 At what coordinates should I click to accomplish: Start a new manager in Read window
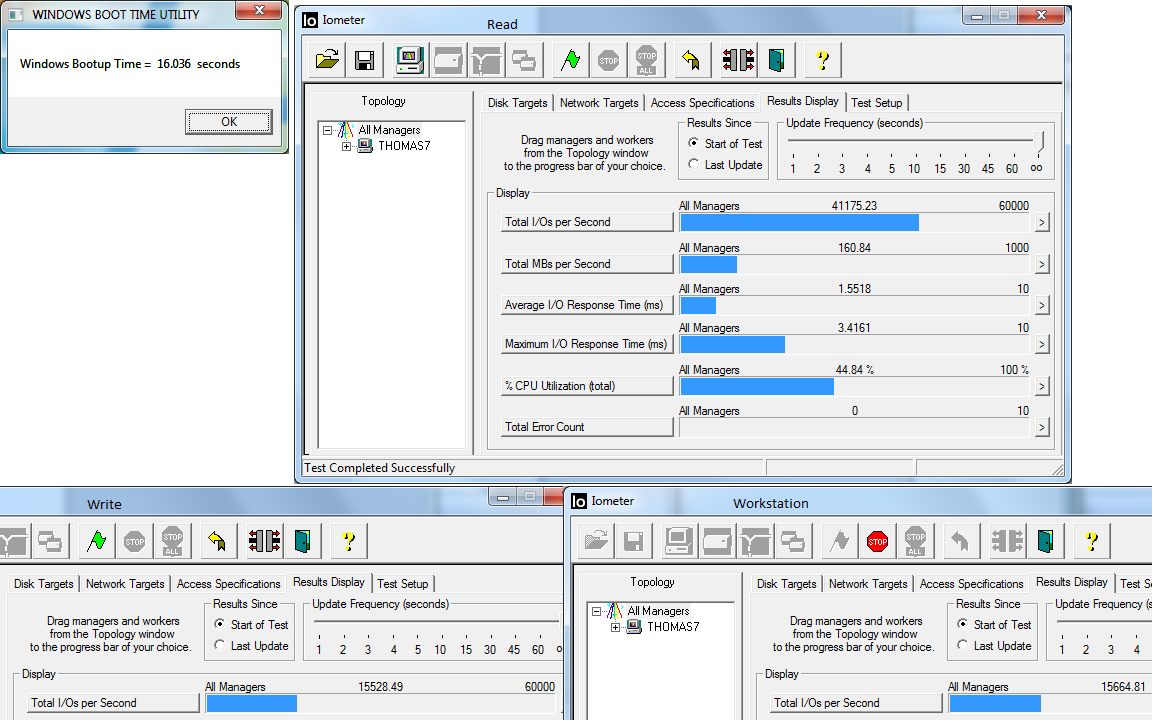tap(410, 60)
